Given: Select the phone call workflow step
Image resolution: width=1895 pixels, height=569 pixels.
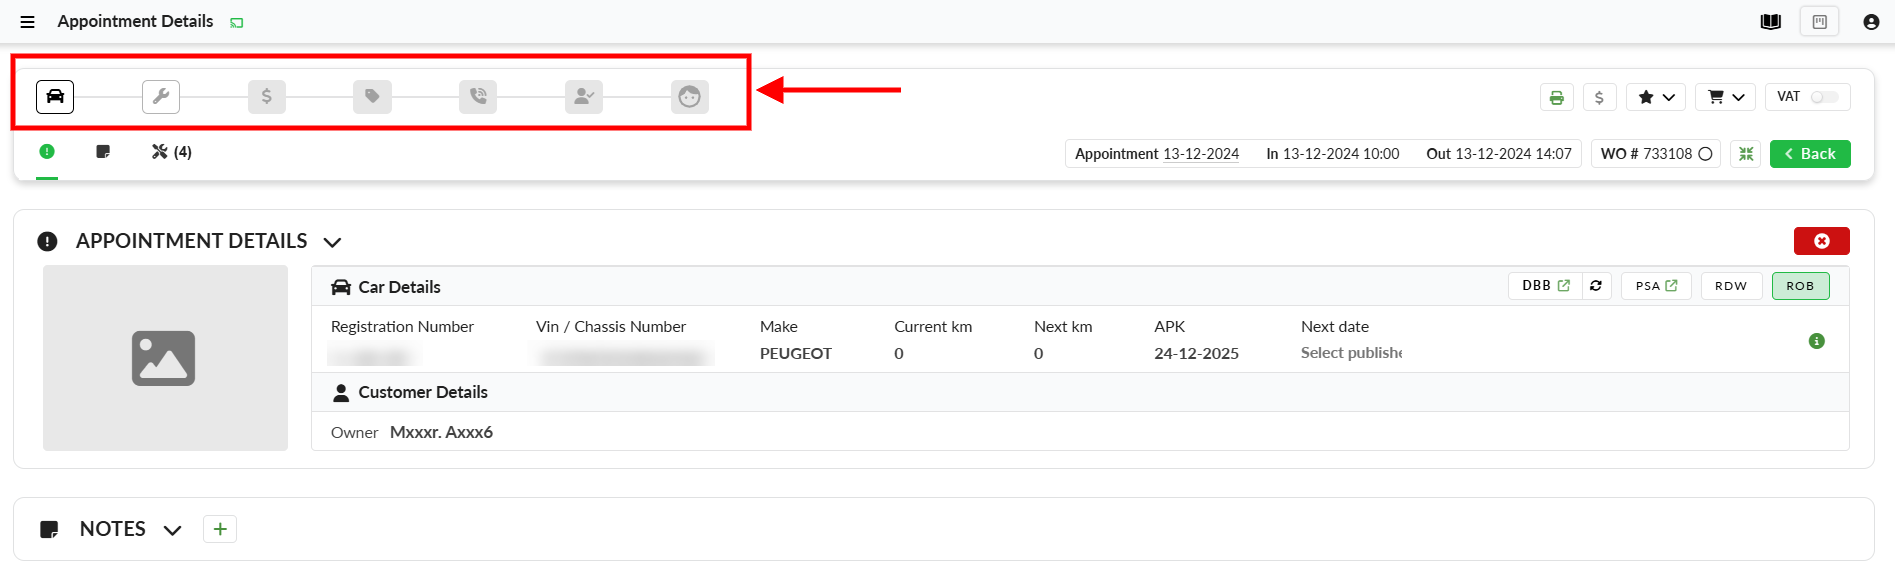Looking at the screenshot, I should 478,97.
